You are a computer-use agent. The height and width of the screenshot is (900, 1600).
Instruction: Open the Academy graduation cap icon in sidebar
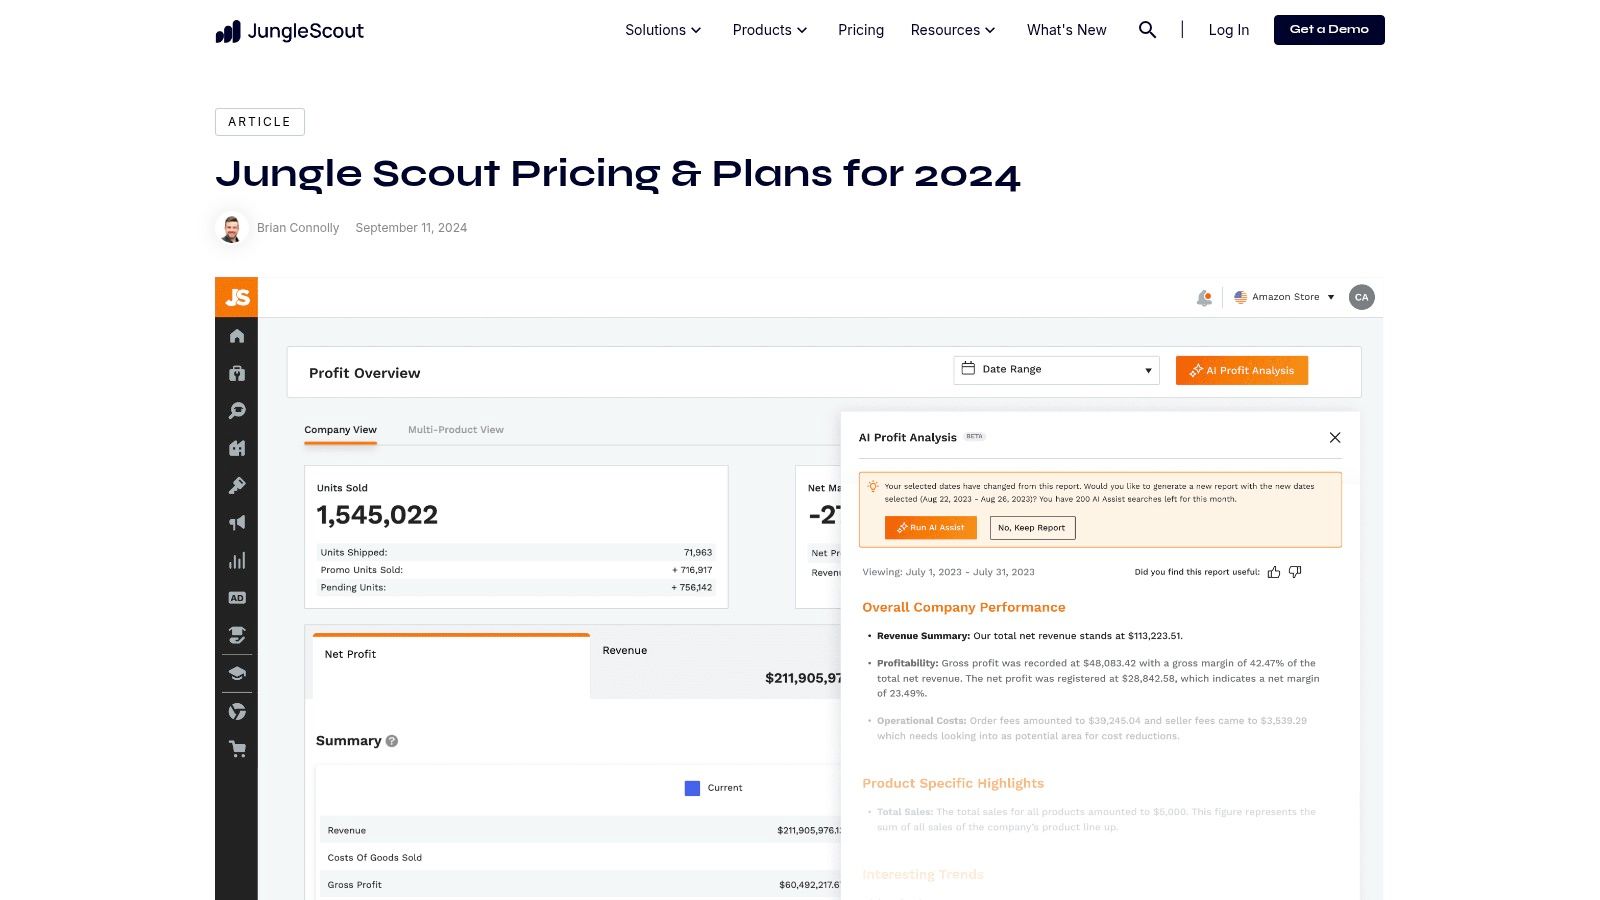(x=237, y=673)
